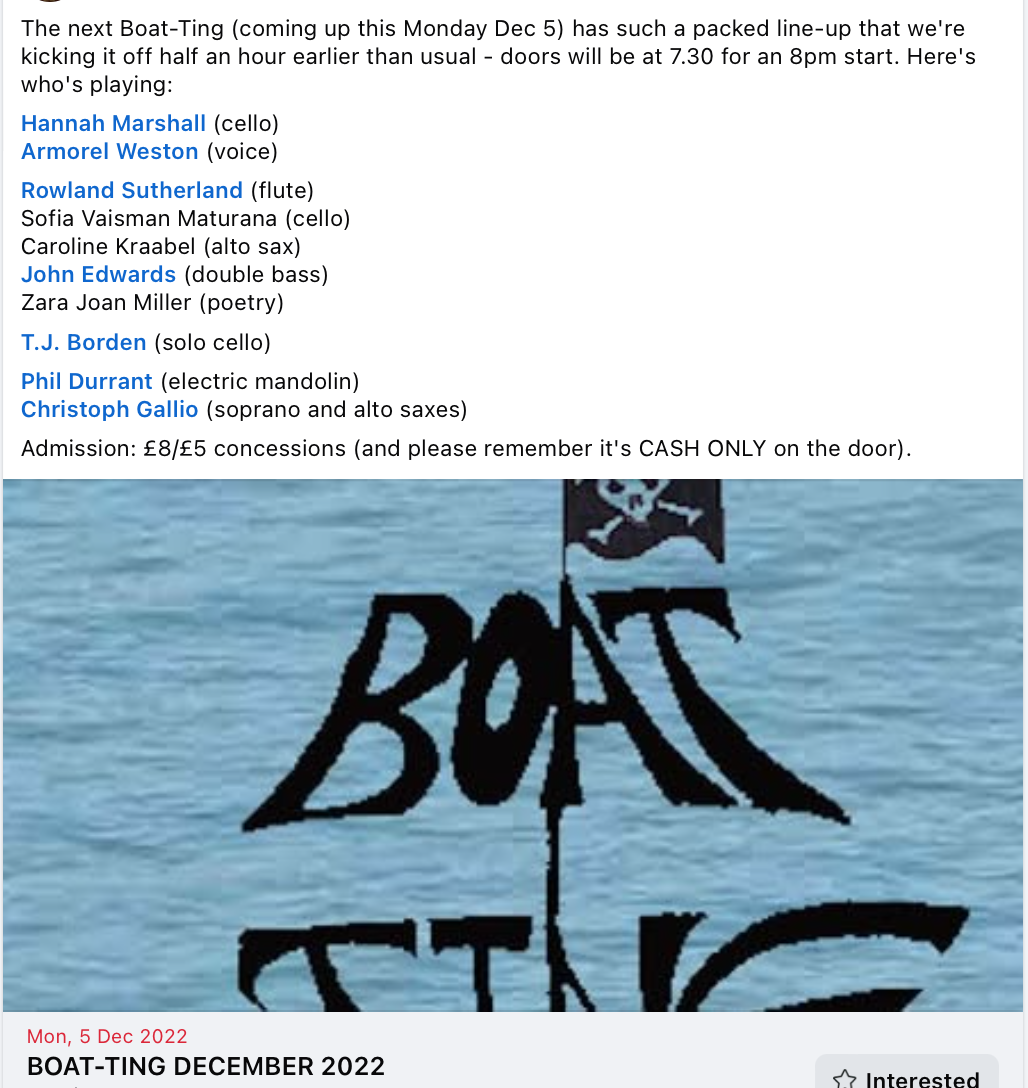
Task: Click the Sofia Vaisman Maturana (cello) text line
Action: 185,219
